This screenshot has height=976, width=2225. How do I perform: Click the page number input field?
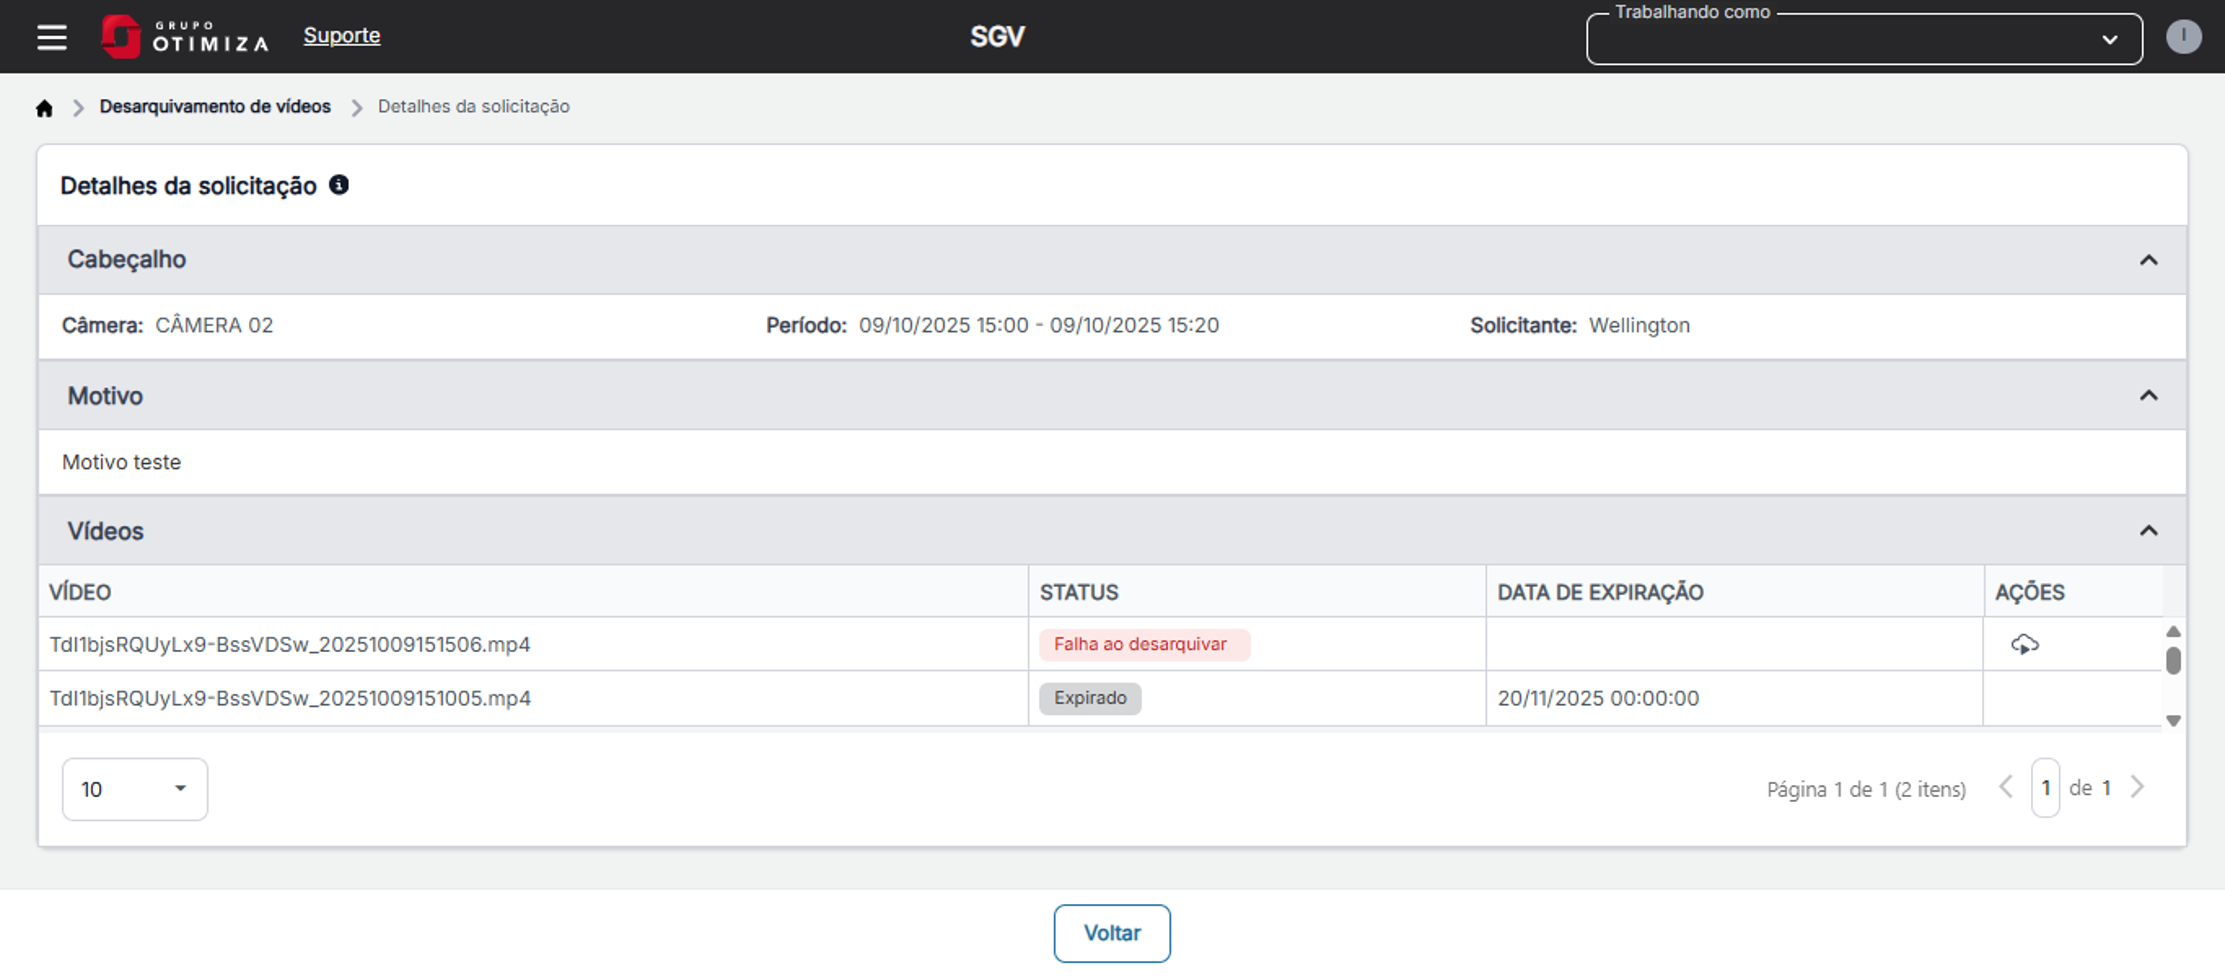(x=2045, y=788)
